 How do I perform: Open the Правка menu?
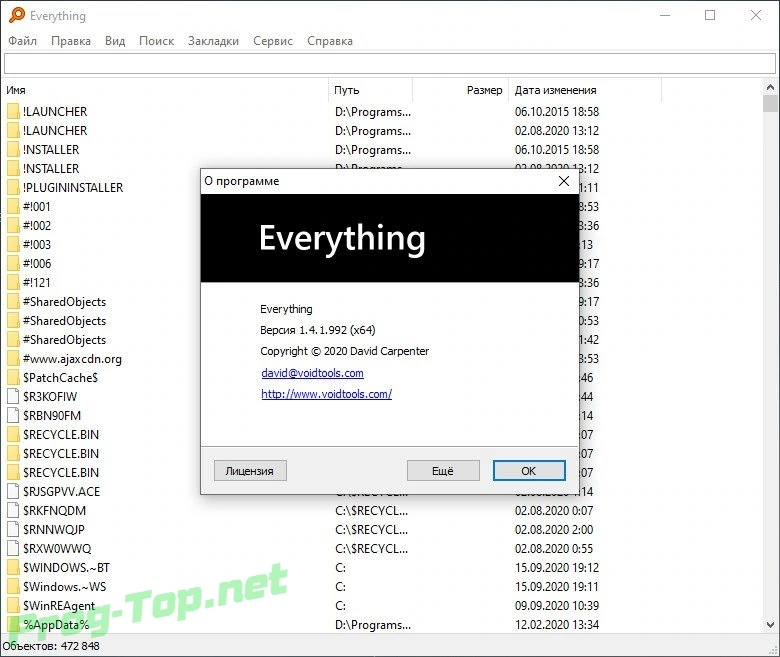[71, 41]
